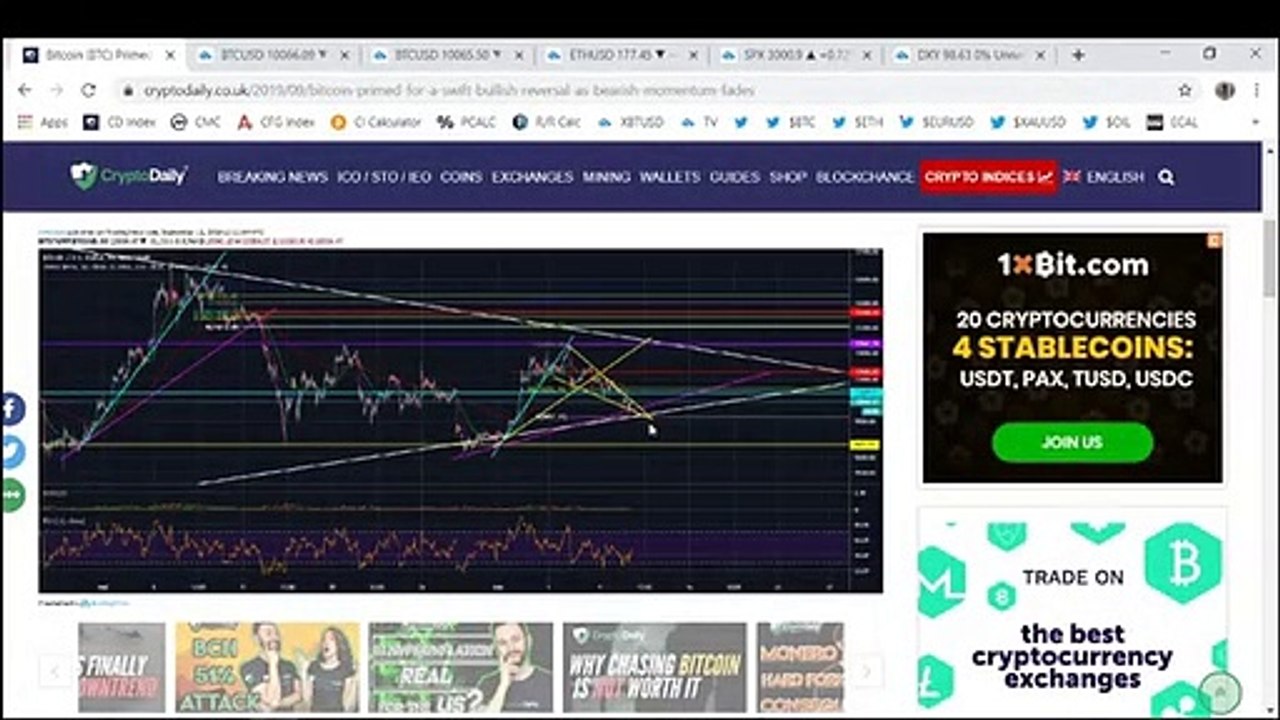Screen dimensions: 1280x720
Task: Reload the current page
Action: pos(88,90)
